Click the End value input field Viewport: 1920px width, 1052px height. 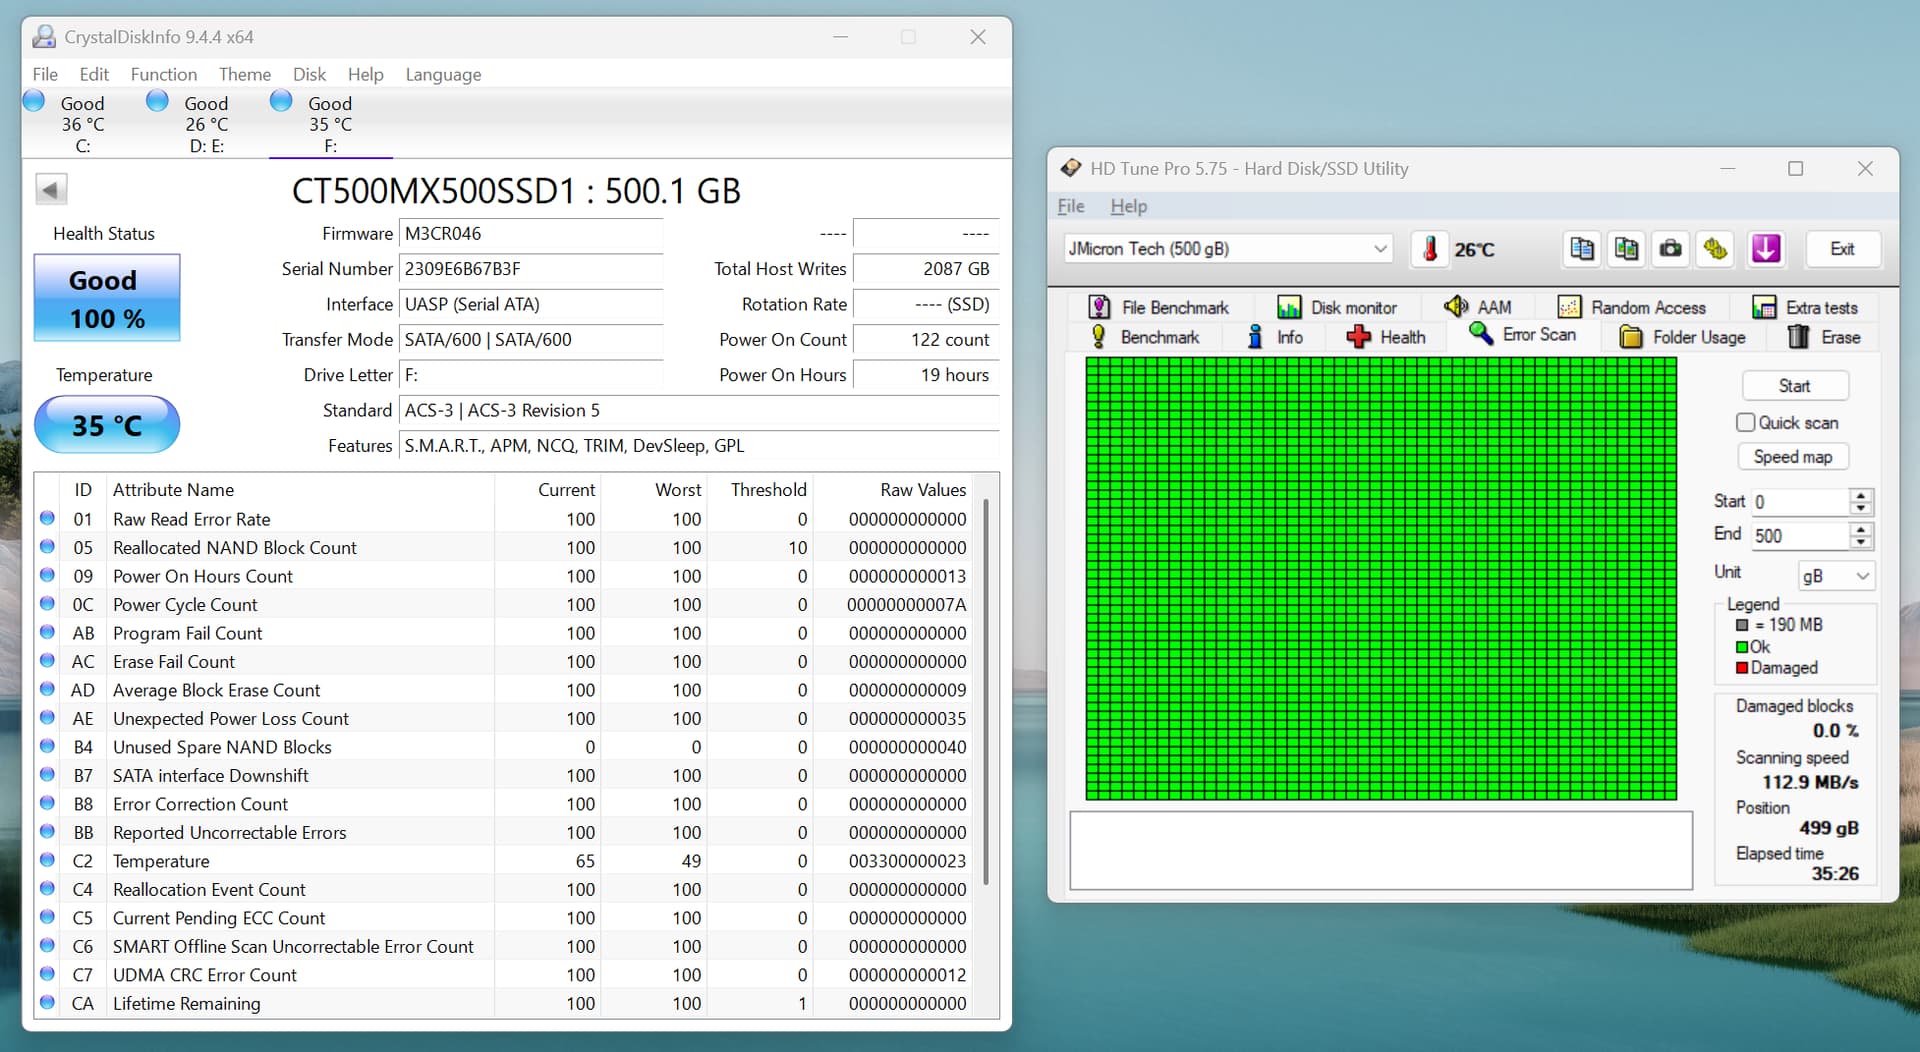[x=1800, y=536]
